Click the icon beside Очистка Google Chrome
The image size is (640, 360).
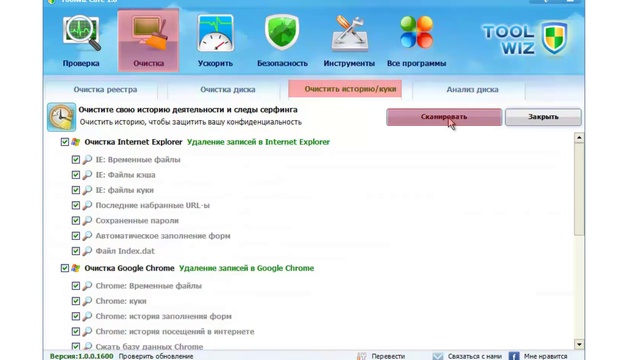76,268
